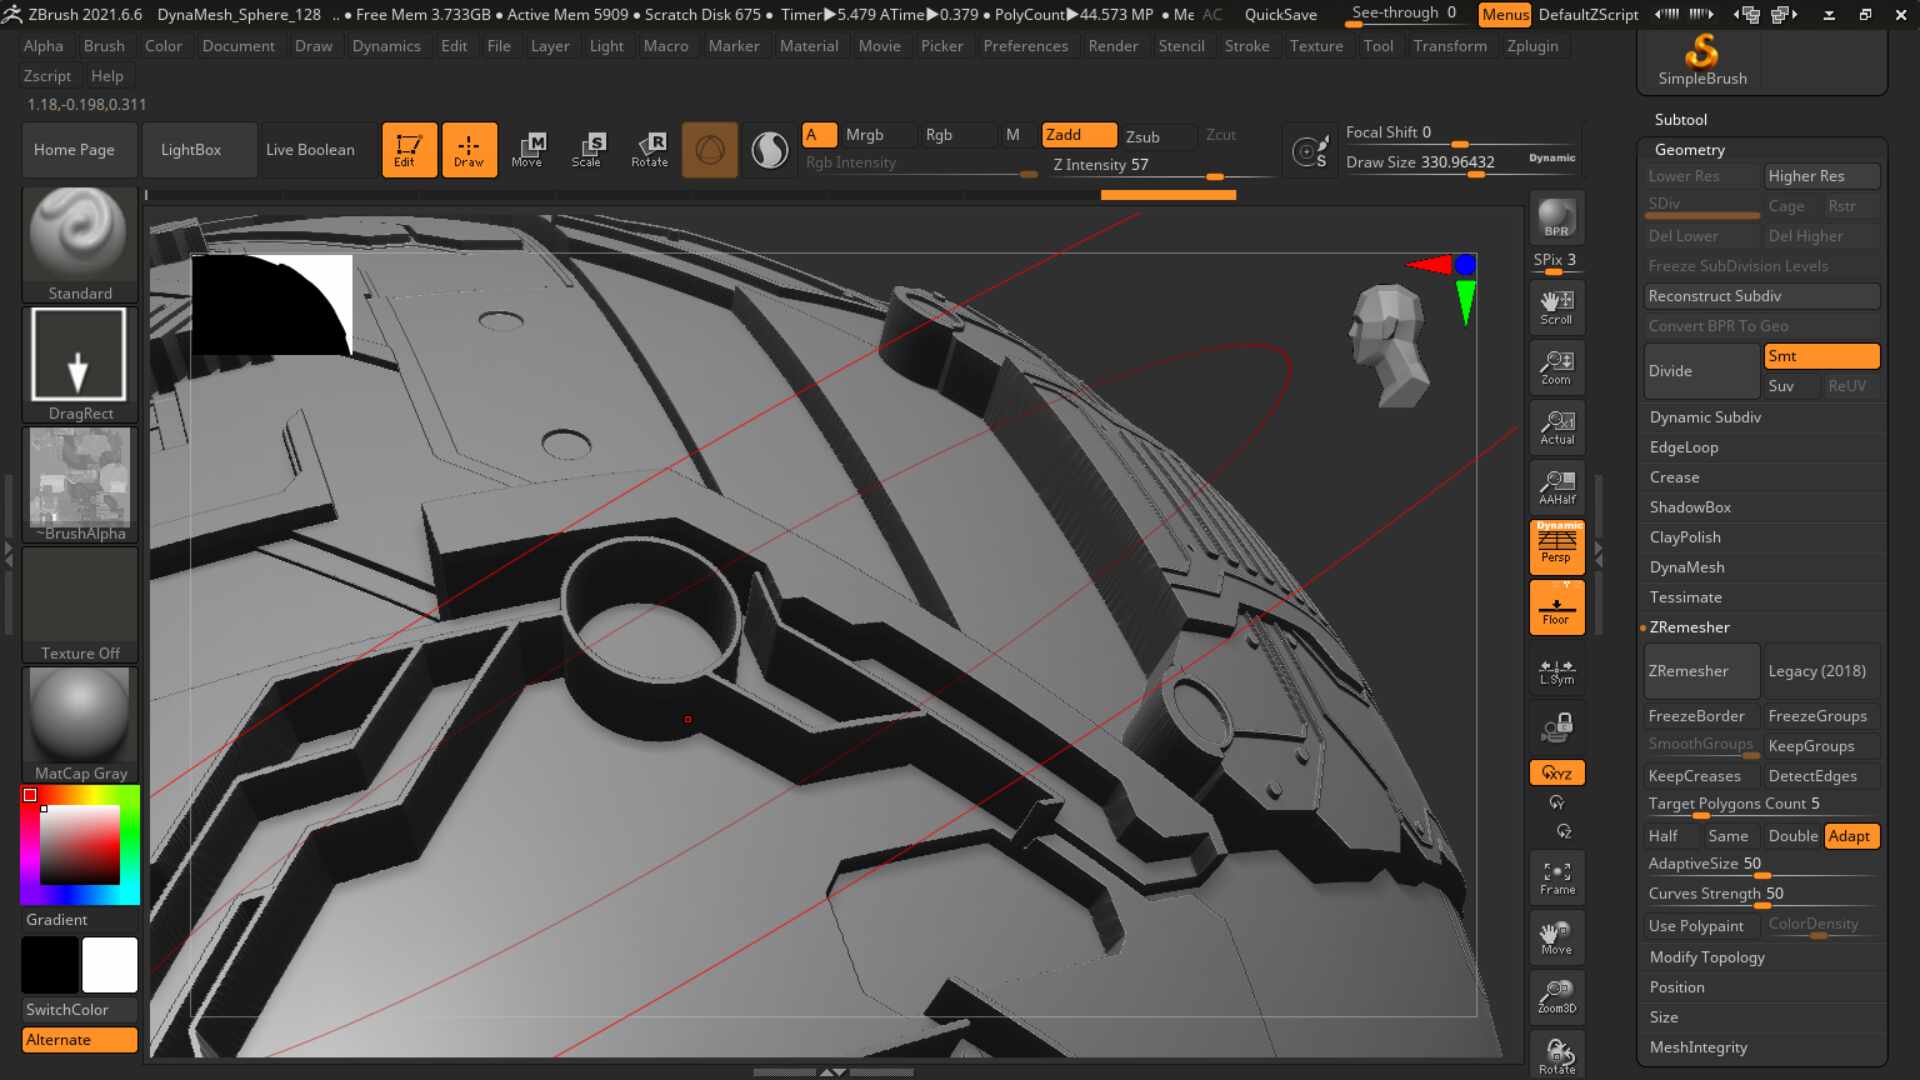1920x1080 pixels.
Task: Activate the Move transform tool
Action: pos(527,150)
